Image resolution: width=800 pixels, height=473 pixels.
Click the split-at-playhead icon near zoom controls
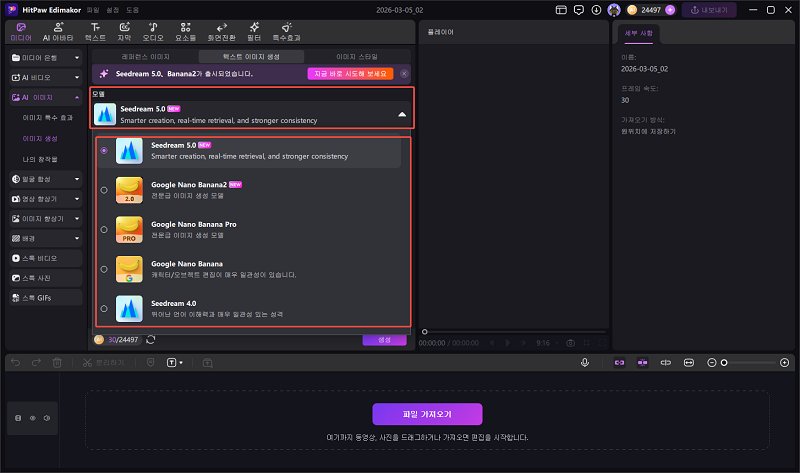[x=666, y=362]
